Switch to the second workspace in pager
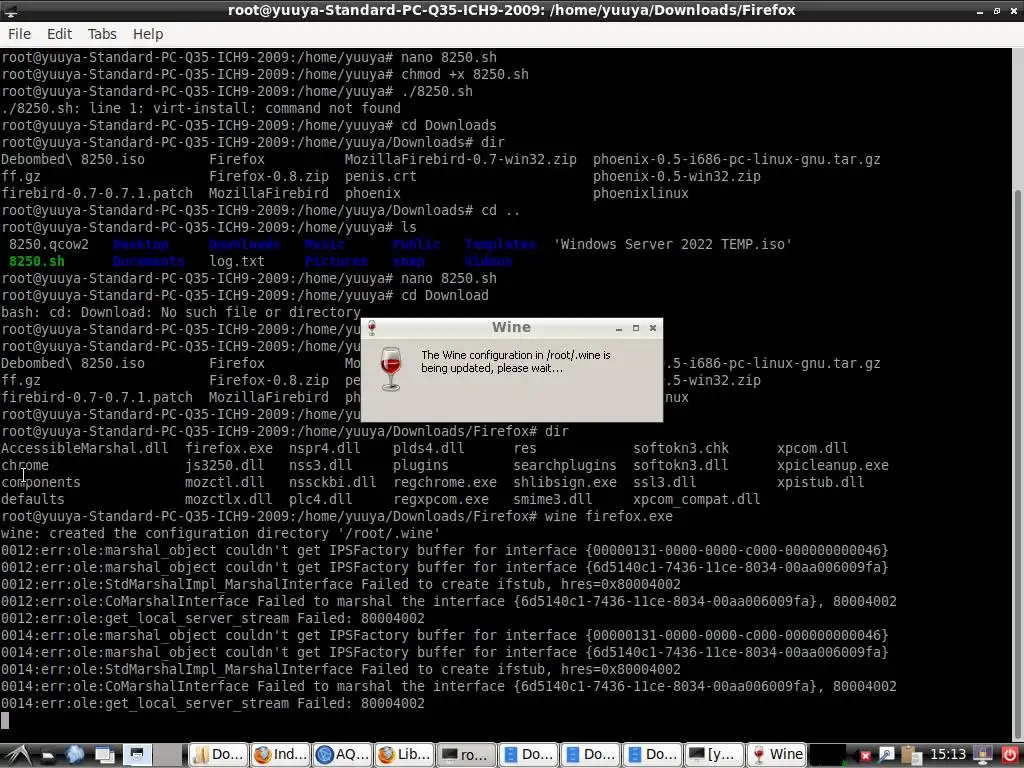1024x768 pixels. [x=168, y=755]
